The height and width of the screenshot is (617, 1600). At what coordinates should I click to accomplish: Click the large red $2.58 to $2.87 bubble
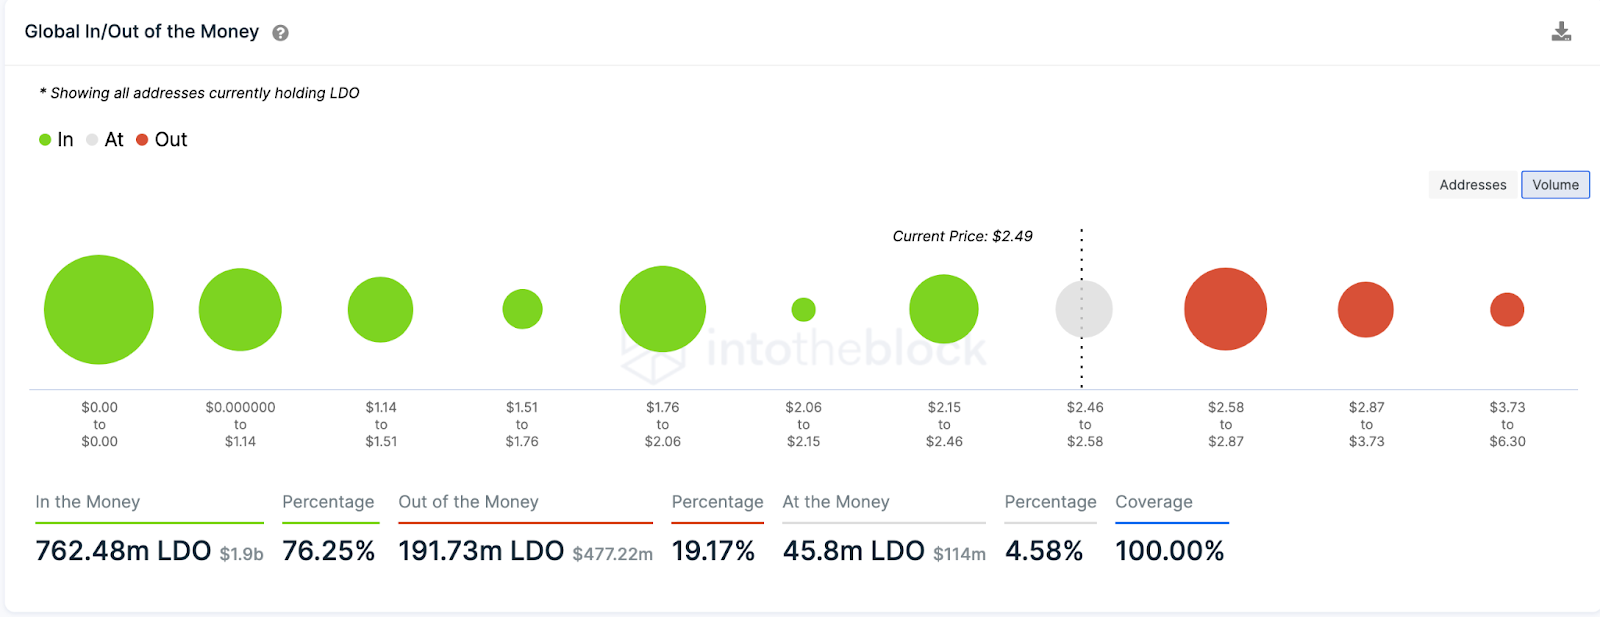(1225, 309)
